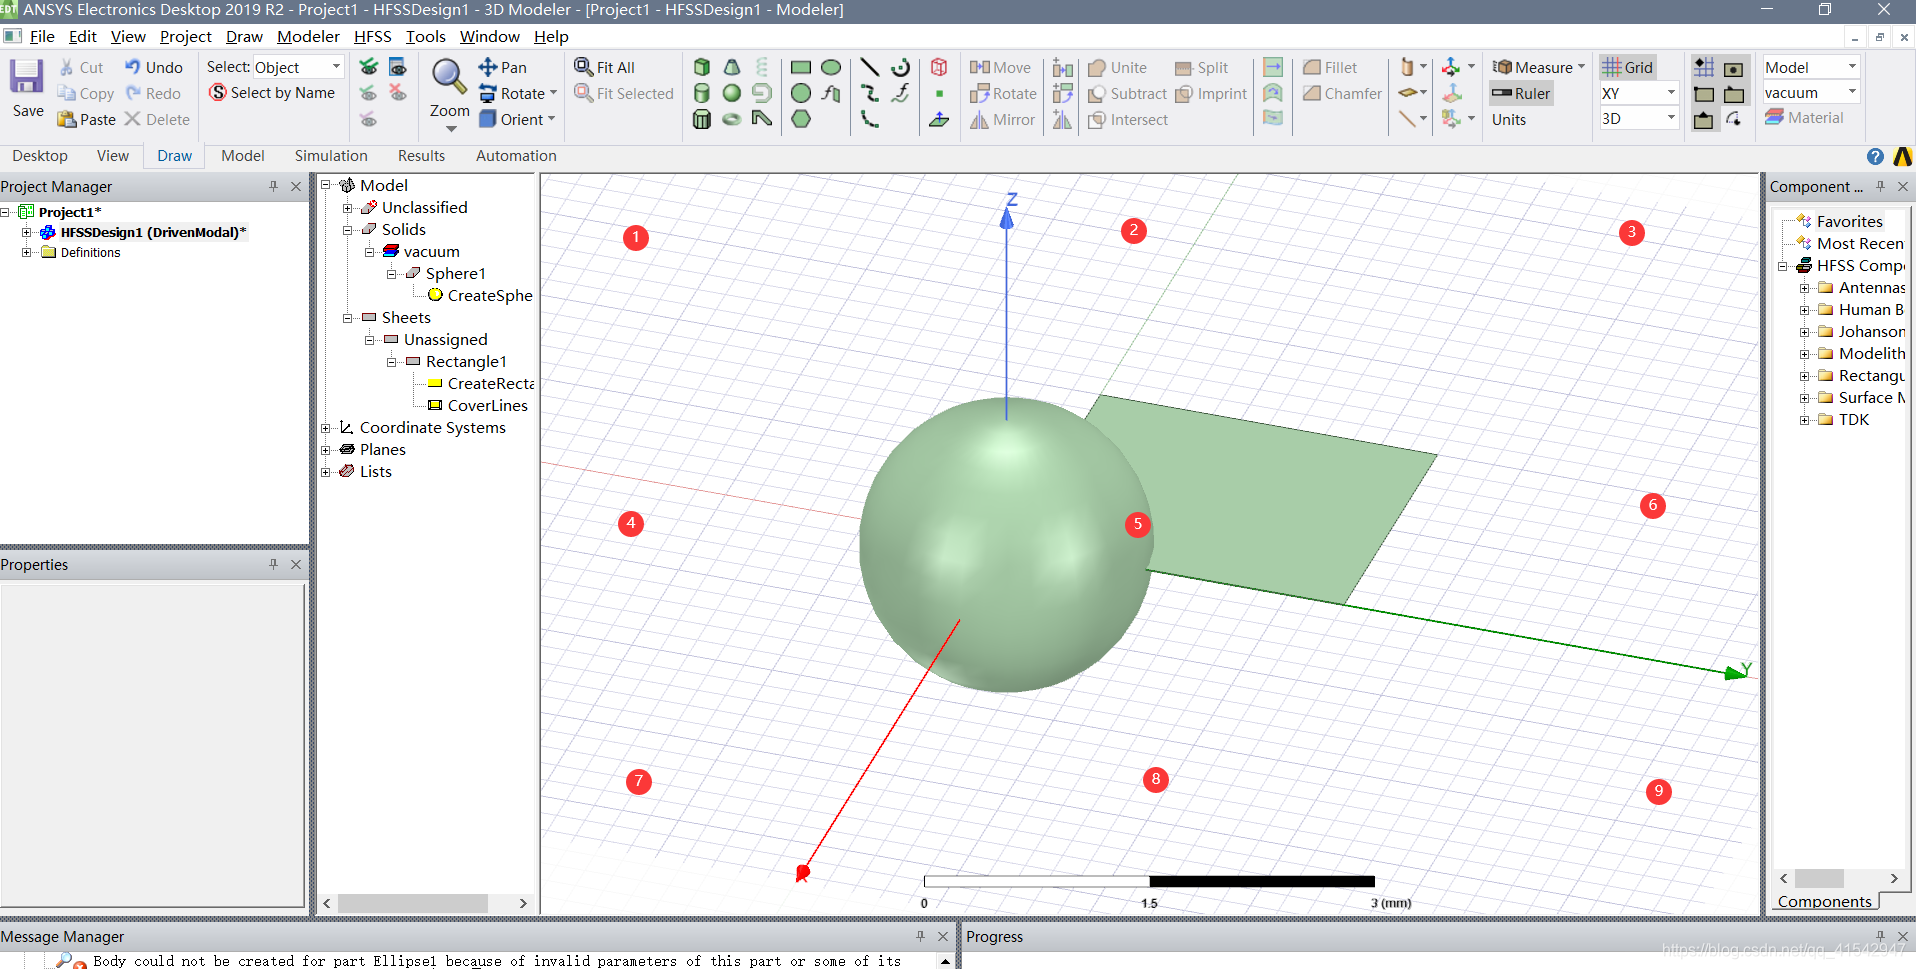This screenshot has width=1916, height=969.
Task: Pin the Component Libraries panel
Action: 1880,186
